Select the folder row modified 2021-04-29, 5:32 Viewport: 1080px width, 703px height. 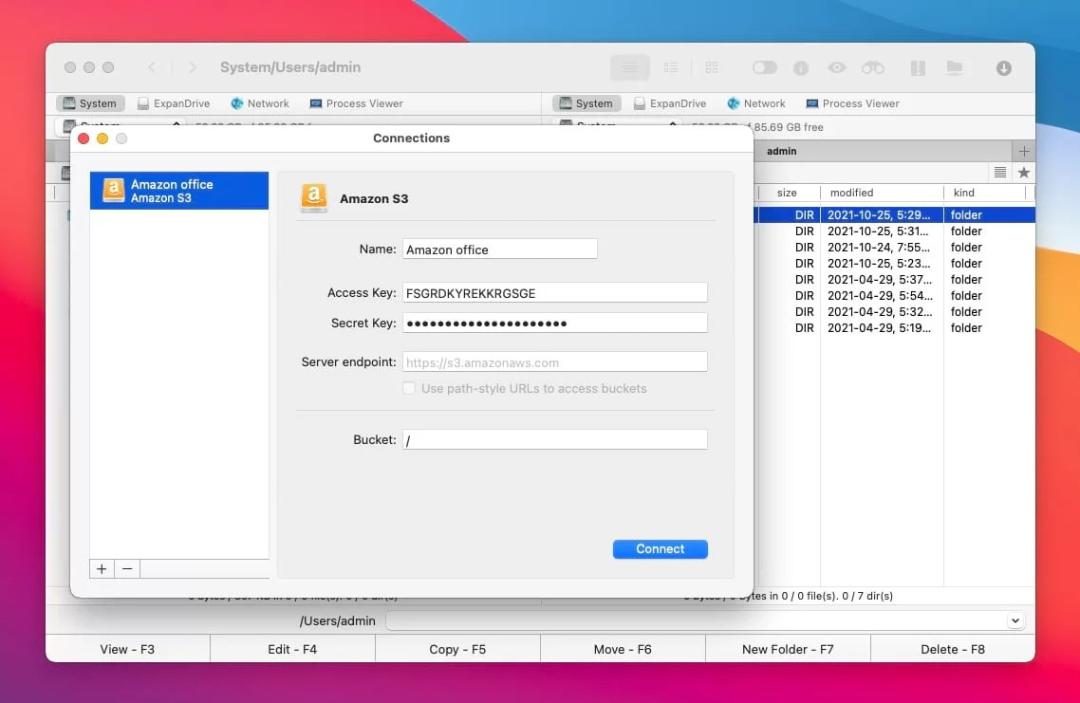[894, 312]
